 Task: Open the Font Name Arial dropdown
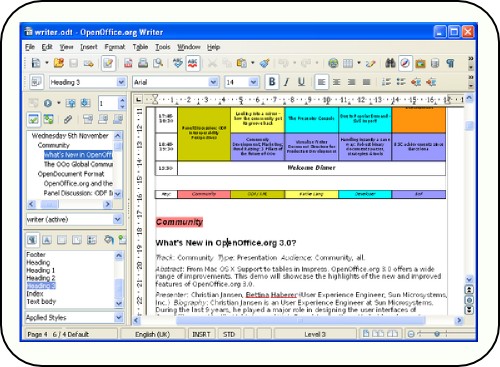tap(213, 82)
